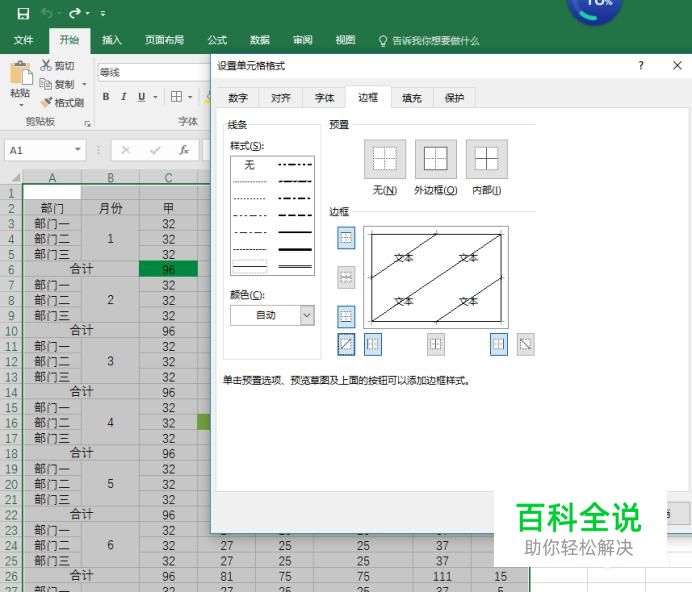Click the Copy icon in the ribbon
Viewport: 692px width, 592px height.
tap(46, 83)
